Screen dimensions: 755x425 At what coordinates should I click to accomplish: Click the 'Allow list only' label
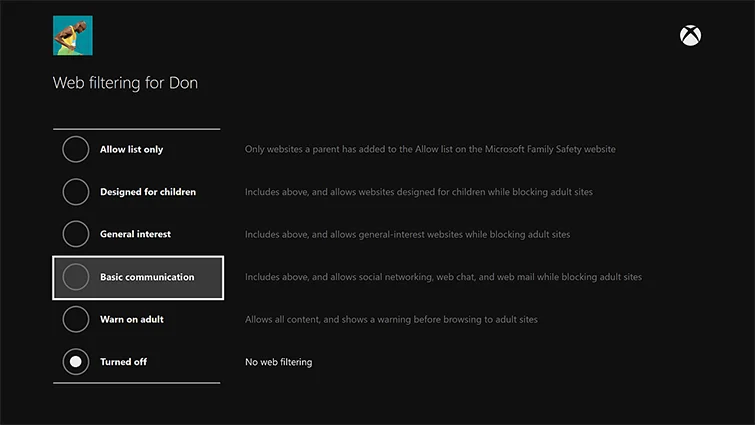point(131,149)
